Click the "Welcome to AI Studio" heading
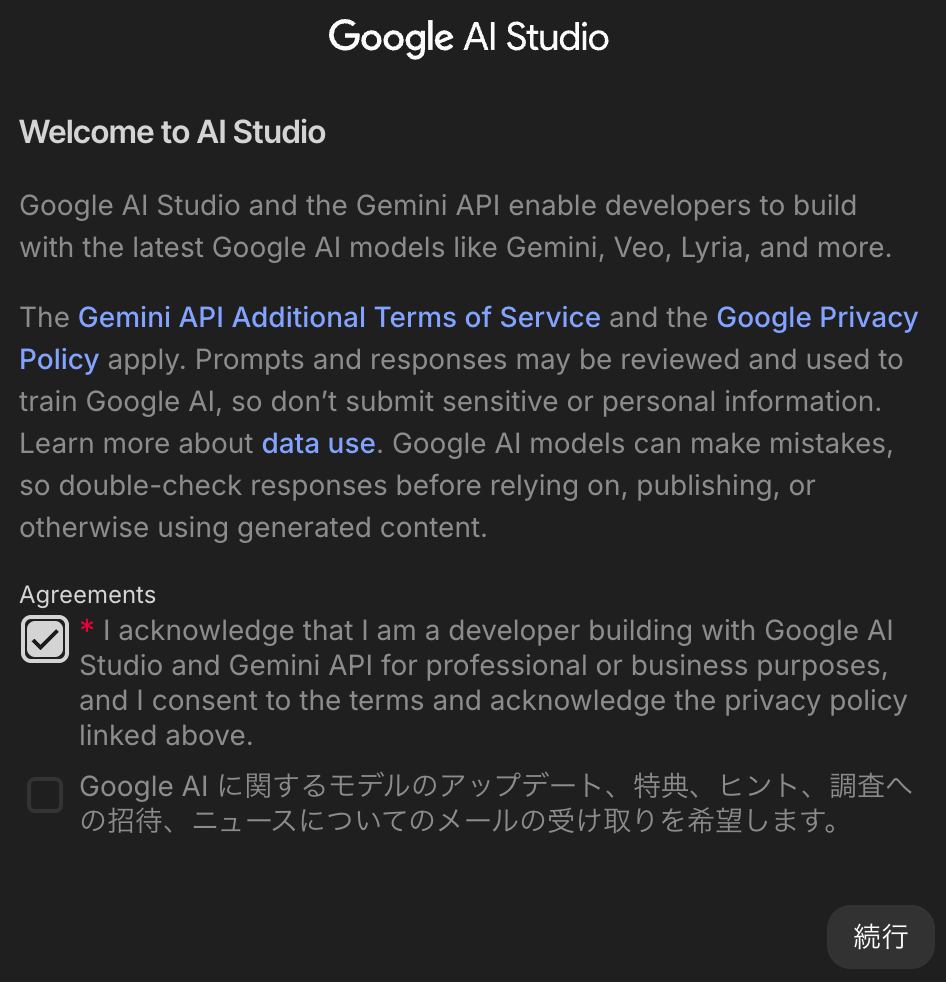Image resolution: width=946 pixels, height=982 pixels. (172, 132)
